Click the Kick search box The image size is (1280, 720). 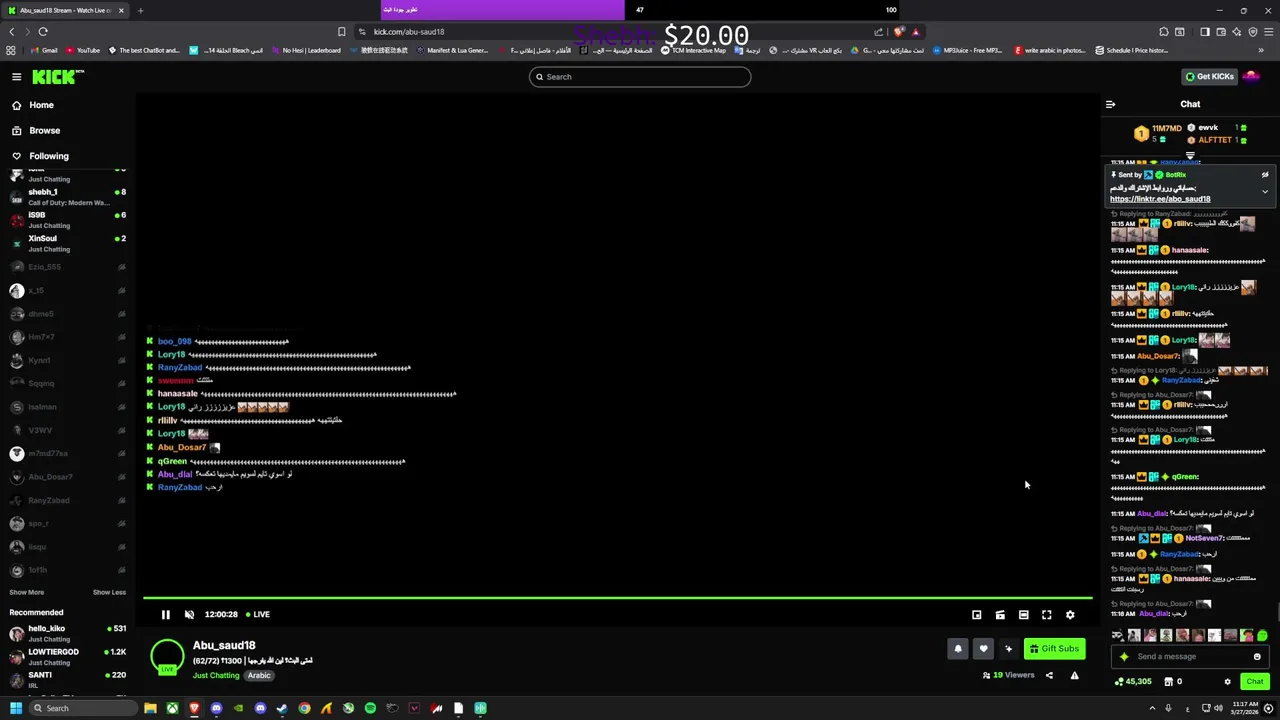click(640, 77)
